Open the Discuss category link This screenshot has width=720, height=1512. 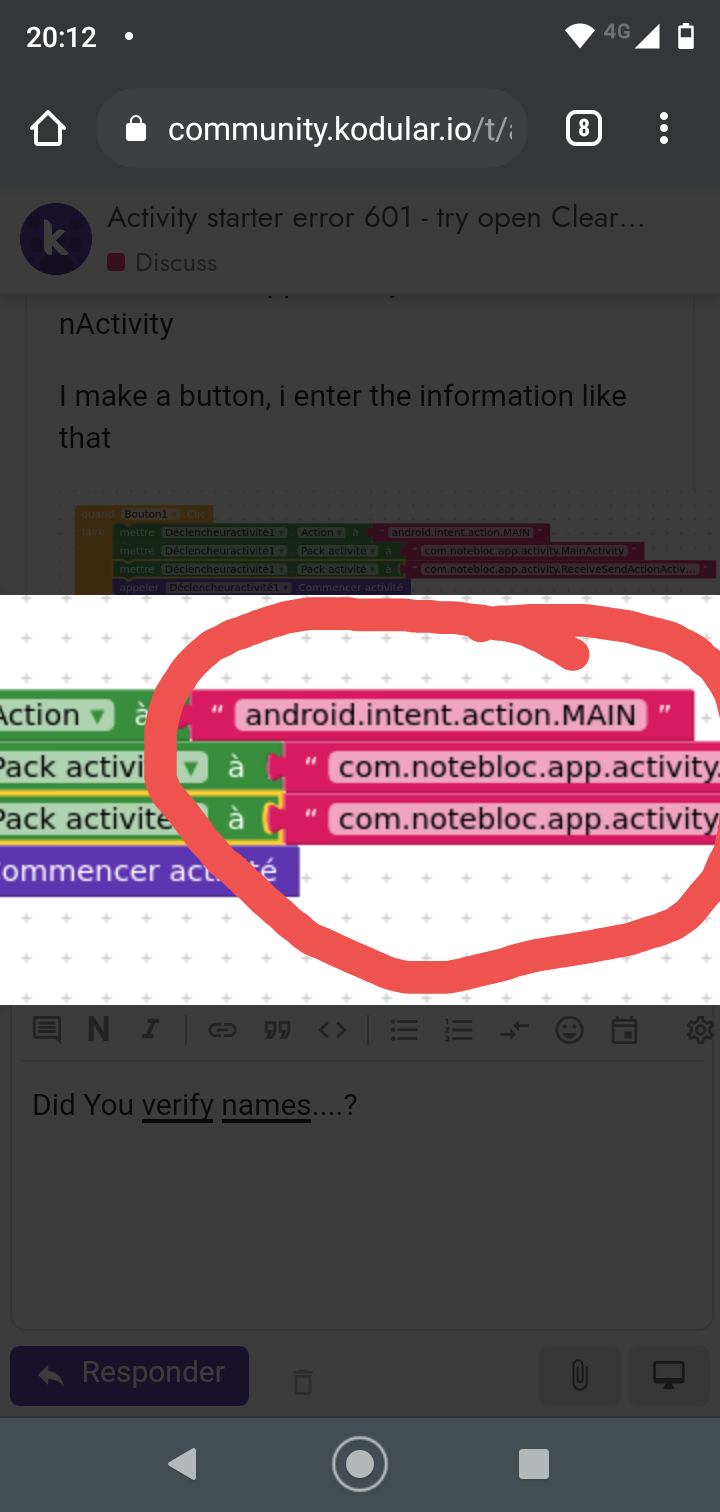coord(162,262)
